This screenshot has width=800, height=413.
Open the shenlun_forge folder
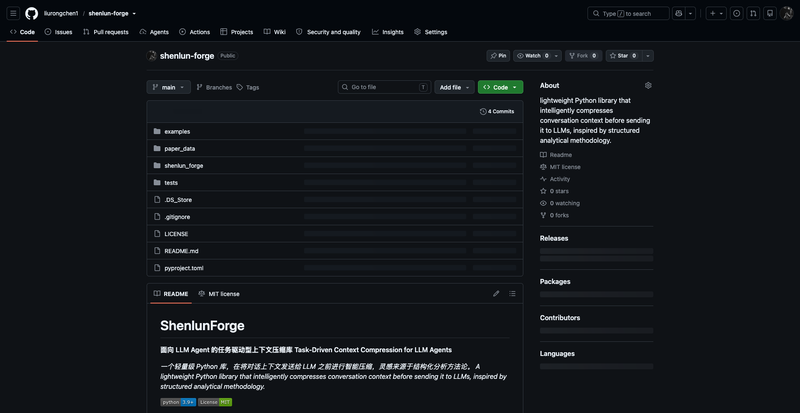point(184,165)
